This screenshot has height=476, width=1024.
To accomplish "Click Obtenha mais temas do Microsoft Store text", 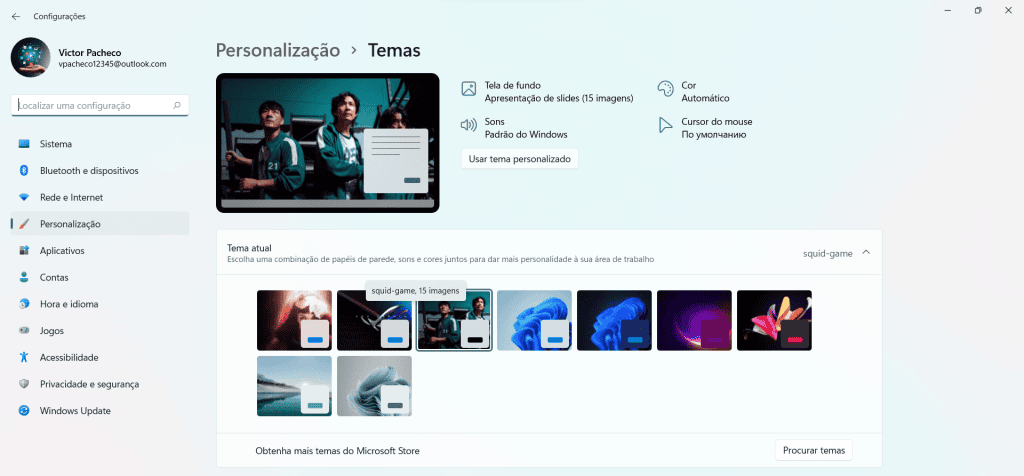I will point(337,451).
